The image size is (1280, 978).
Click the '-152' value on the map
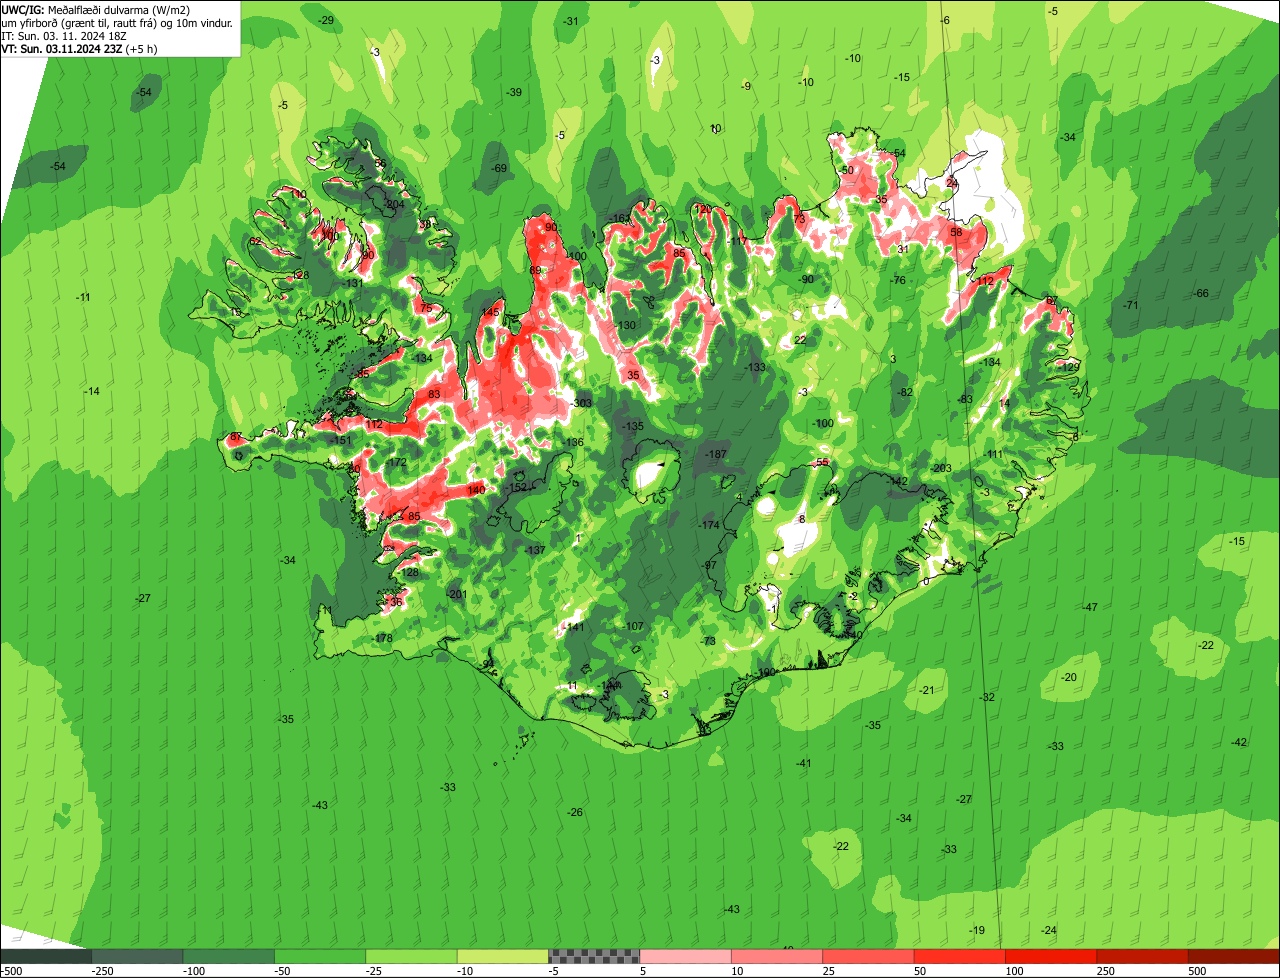(x=515, y=487)
